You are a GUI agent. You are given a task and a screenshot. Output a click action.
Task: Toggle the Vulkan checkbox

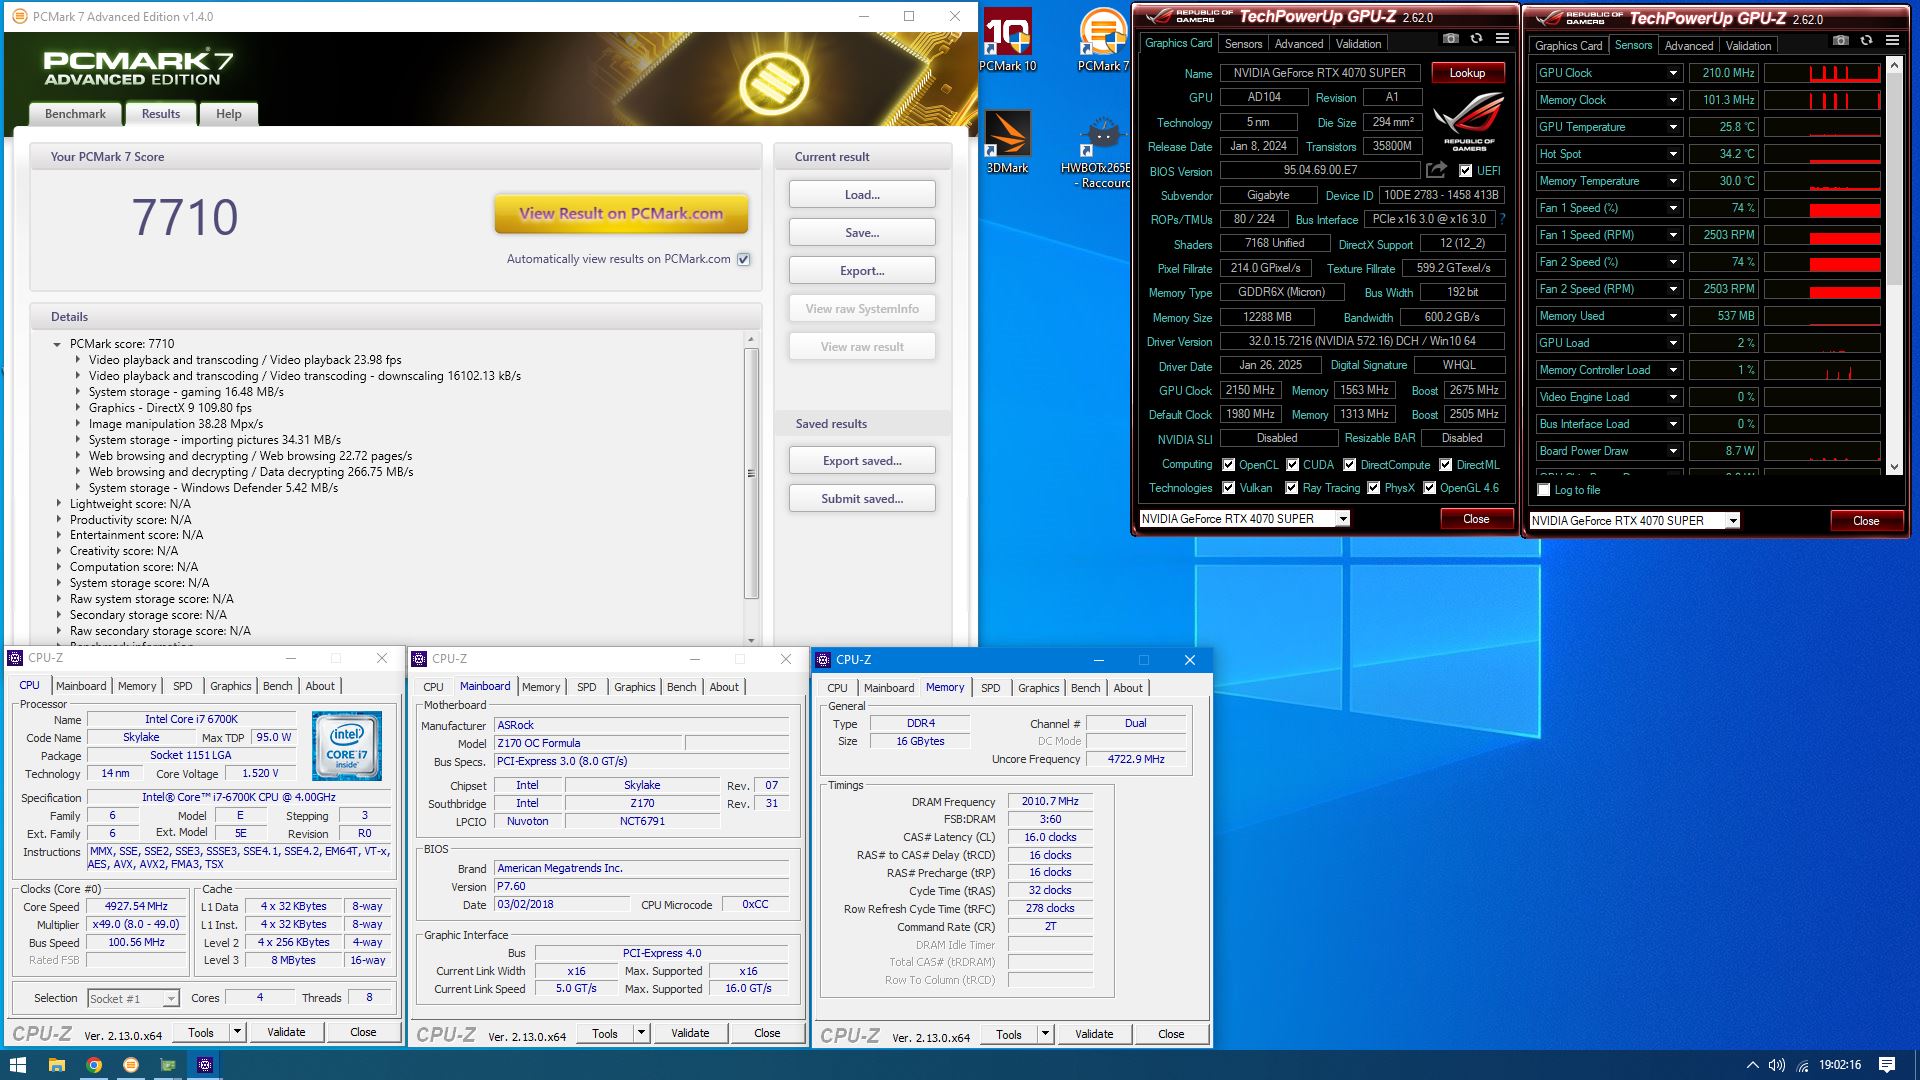[1229, 488]
